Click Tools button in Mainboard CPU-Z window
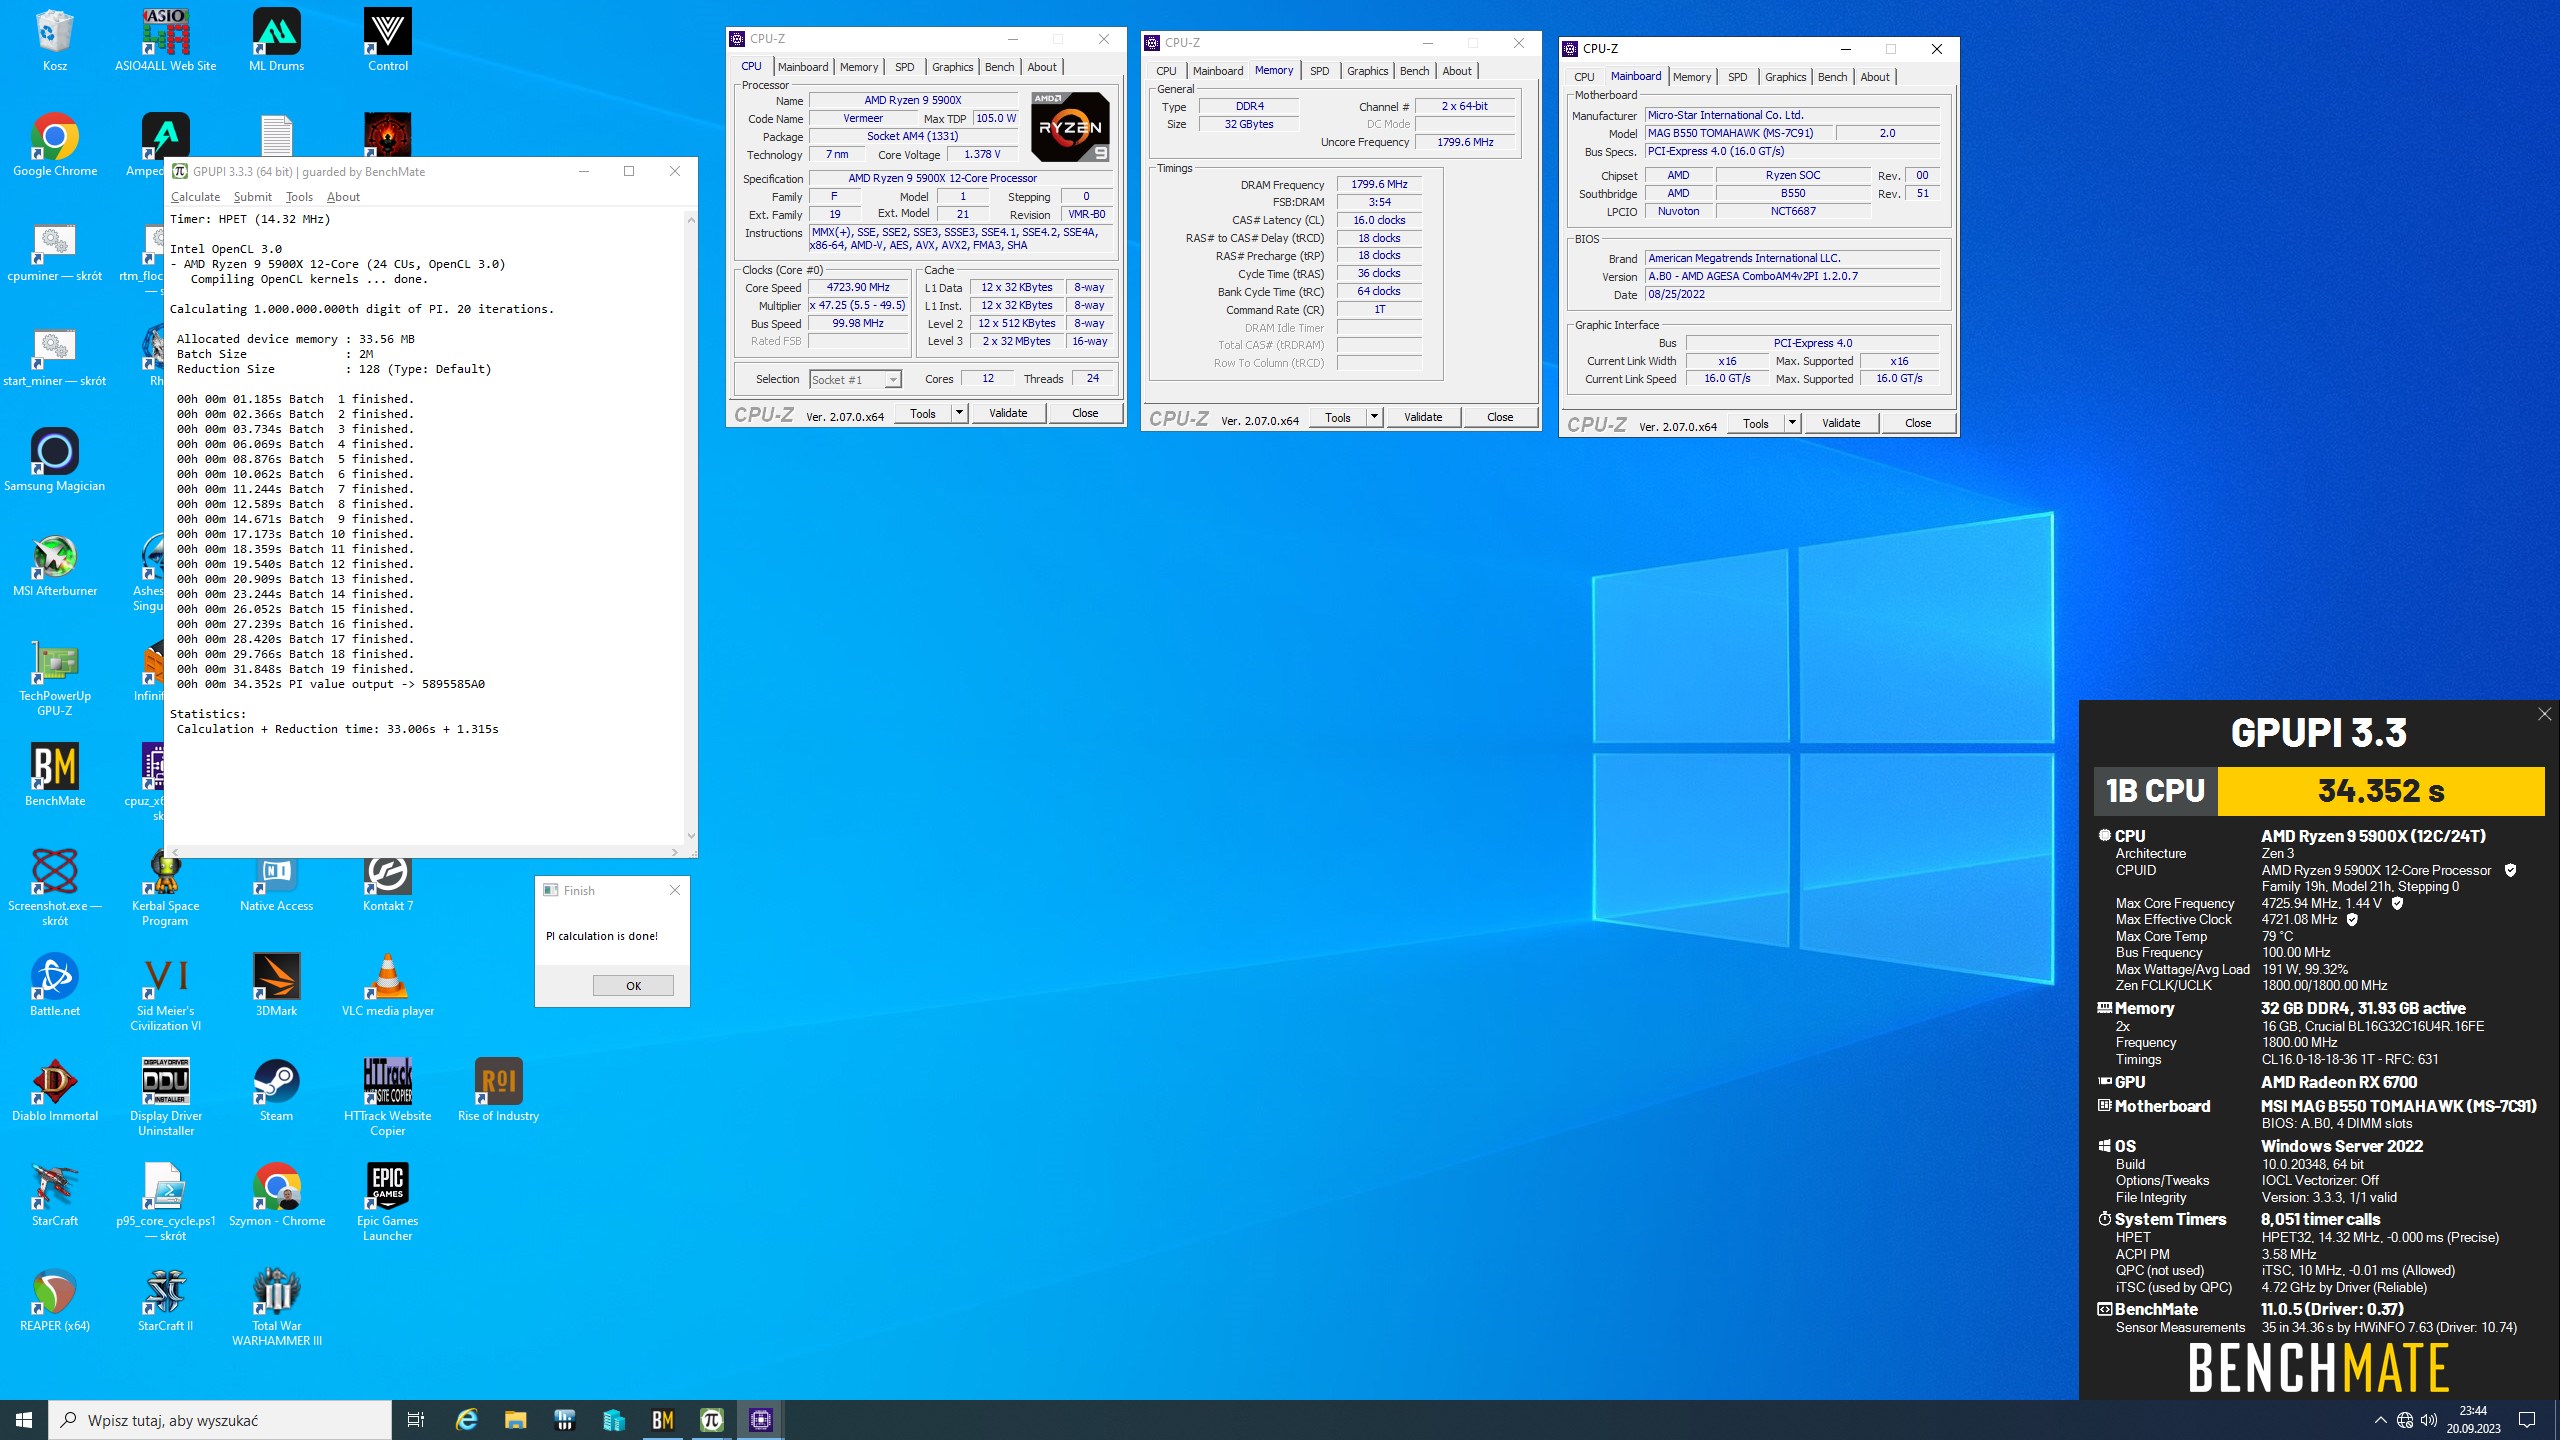This screenshot has height=1440, width=2560. 1755,423
